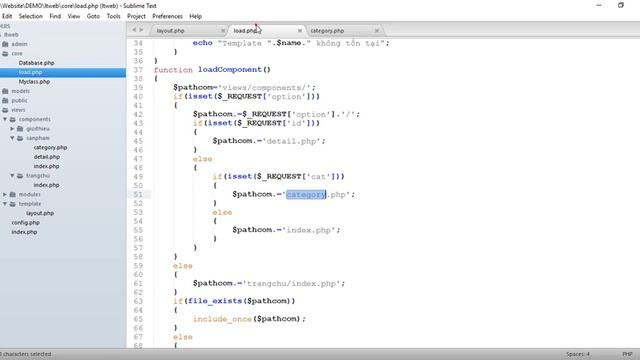Open the View menu
640x360 pixels.
click(74, 16)
